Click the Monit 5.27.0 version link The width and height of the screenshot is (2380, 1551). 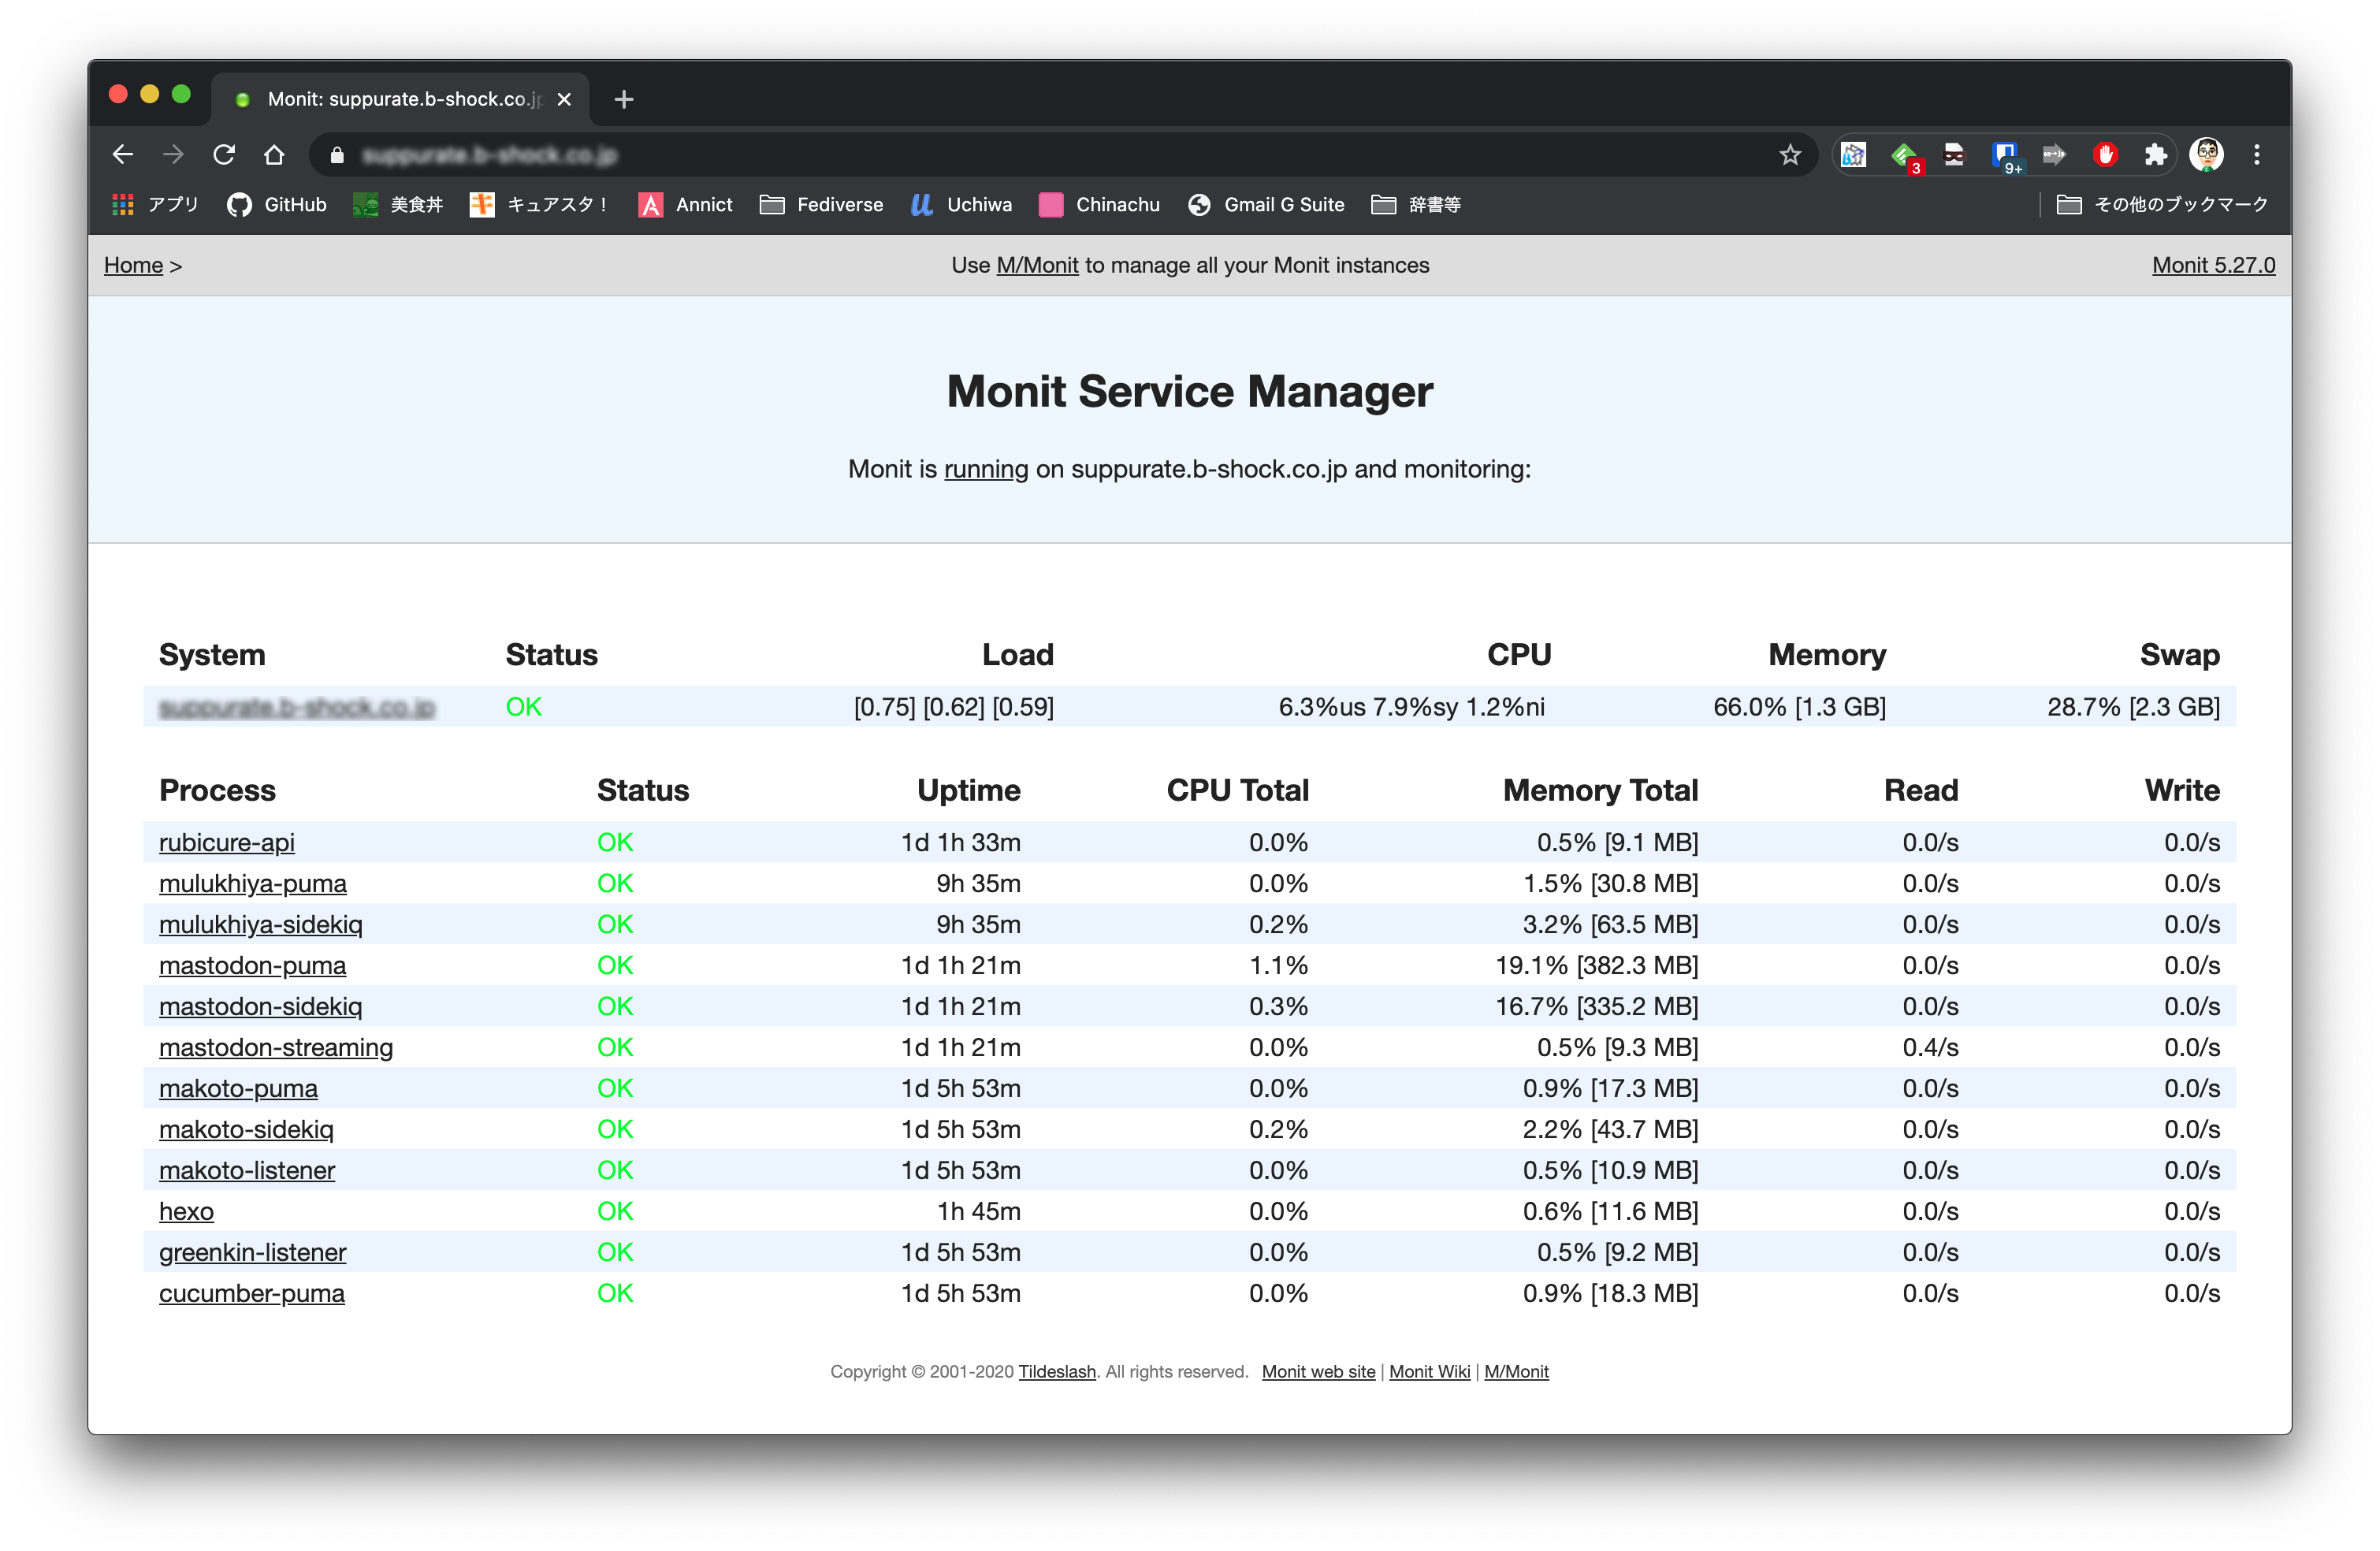[2213, 265]
